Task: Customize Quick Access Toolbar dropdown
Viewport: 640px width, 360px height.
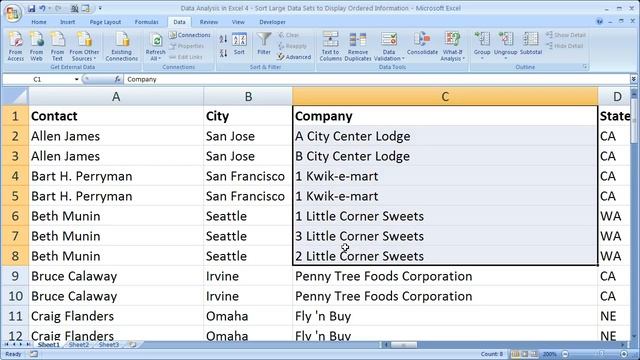Action: (x=100, y=8)
